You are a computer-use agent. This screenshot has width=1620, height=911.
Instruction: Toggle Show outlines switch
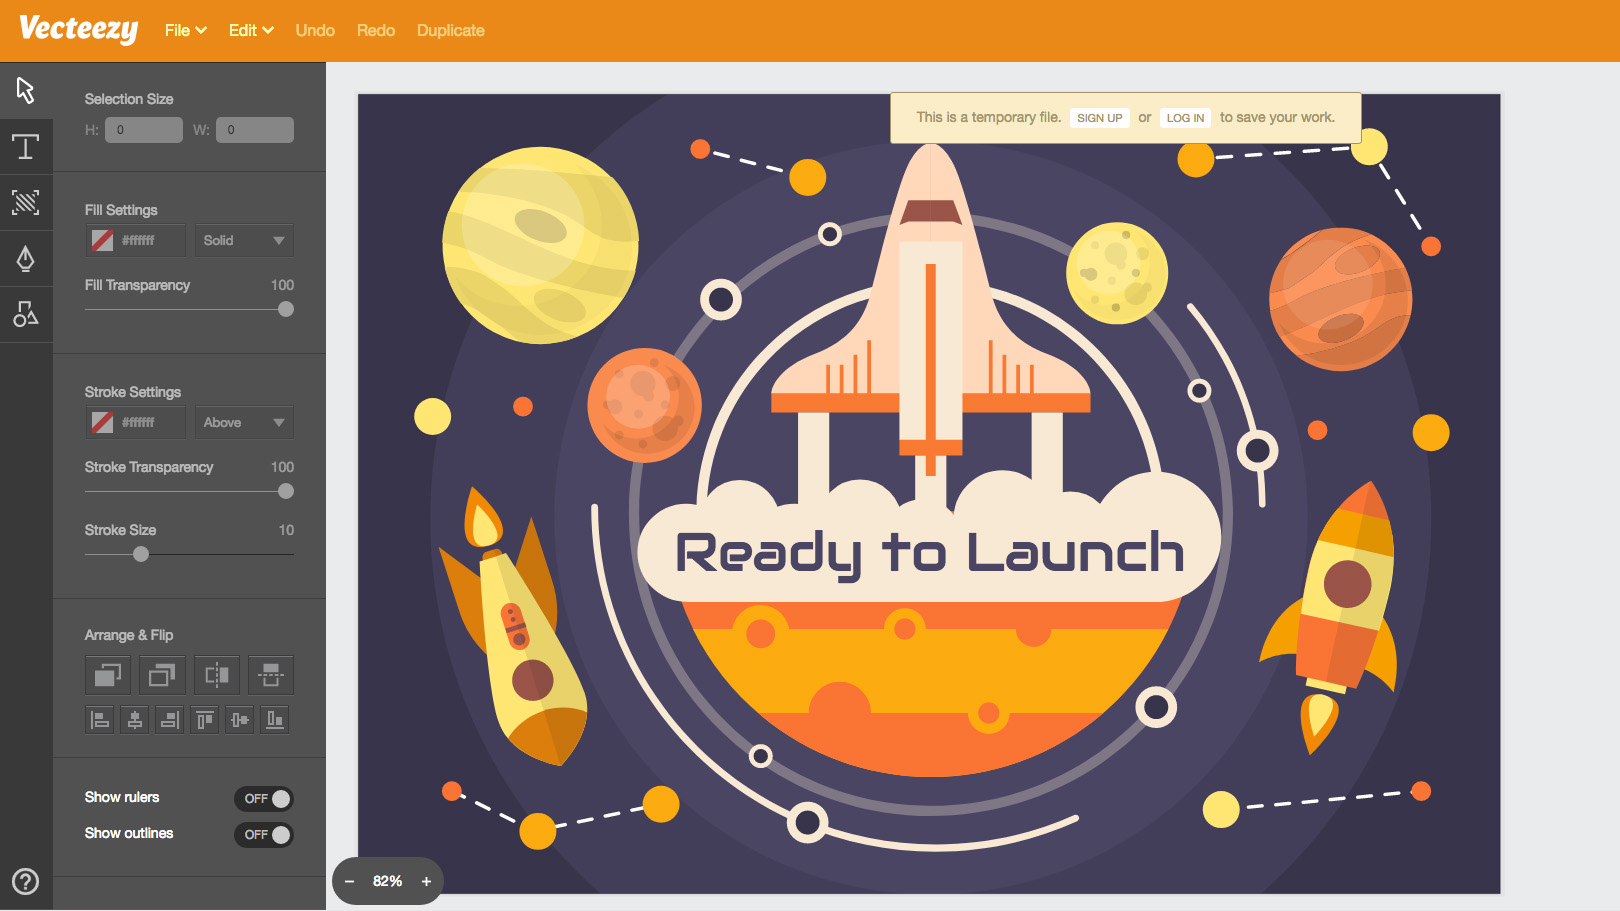264,834
